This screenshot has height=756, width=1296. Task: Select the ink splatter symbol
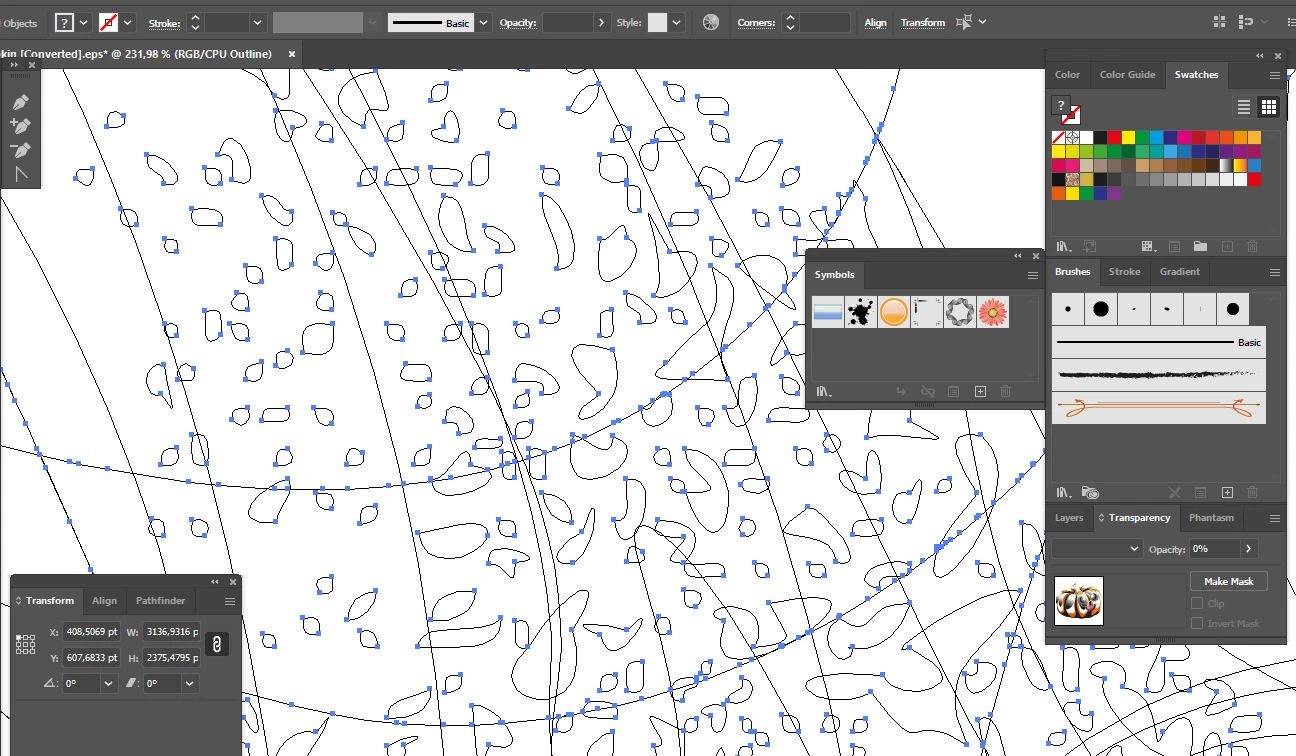coord(861,312)
